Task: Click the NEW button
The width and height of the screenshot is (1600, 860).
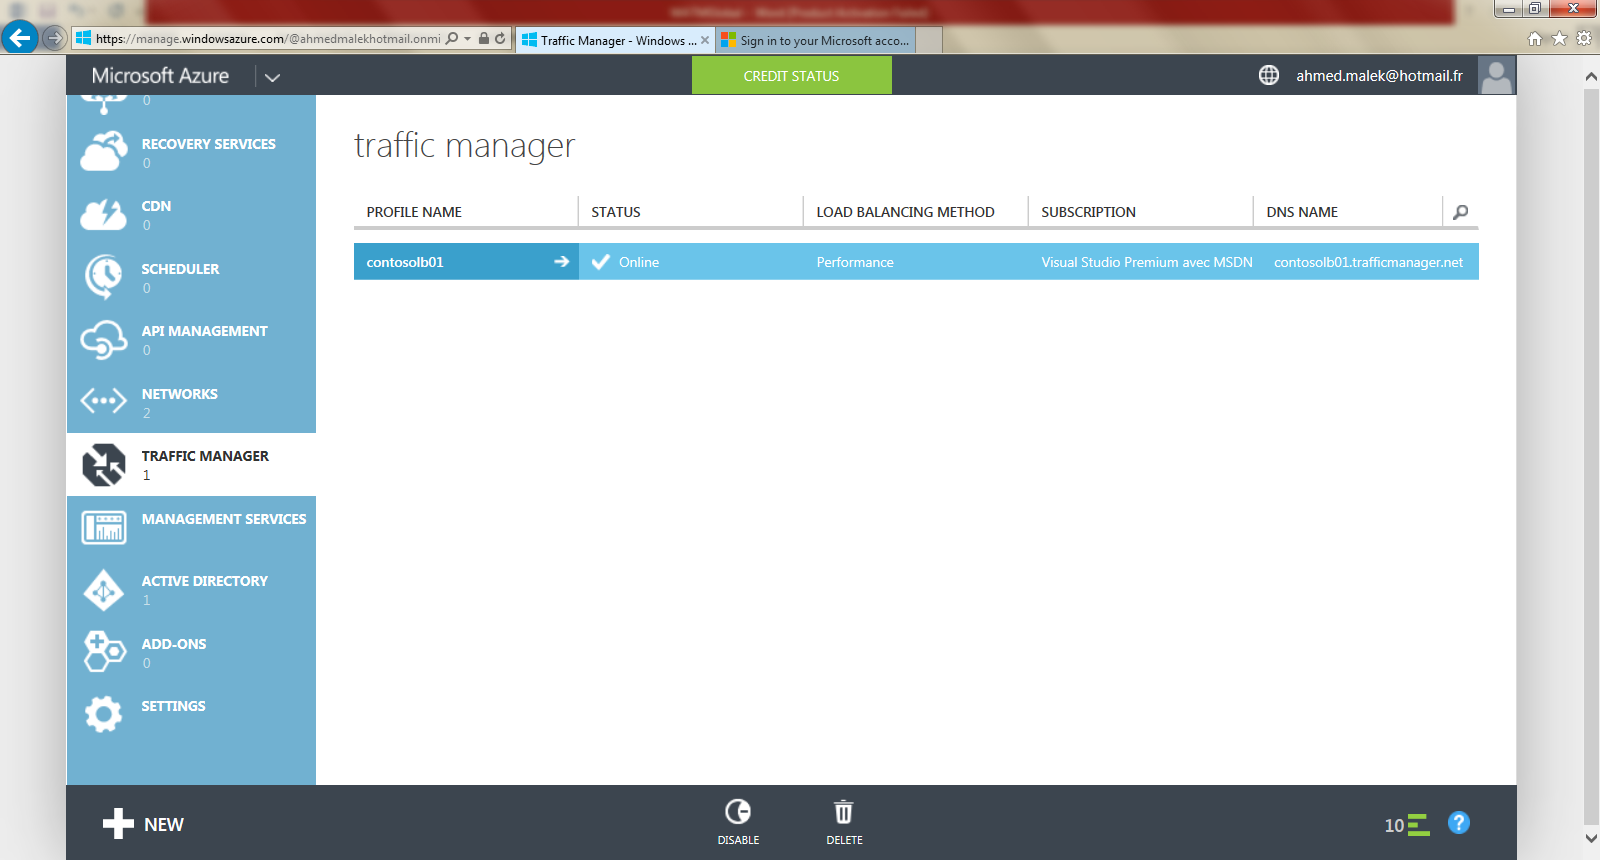Action: (143, 824)
